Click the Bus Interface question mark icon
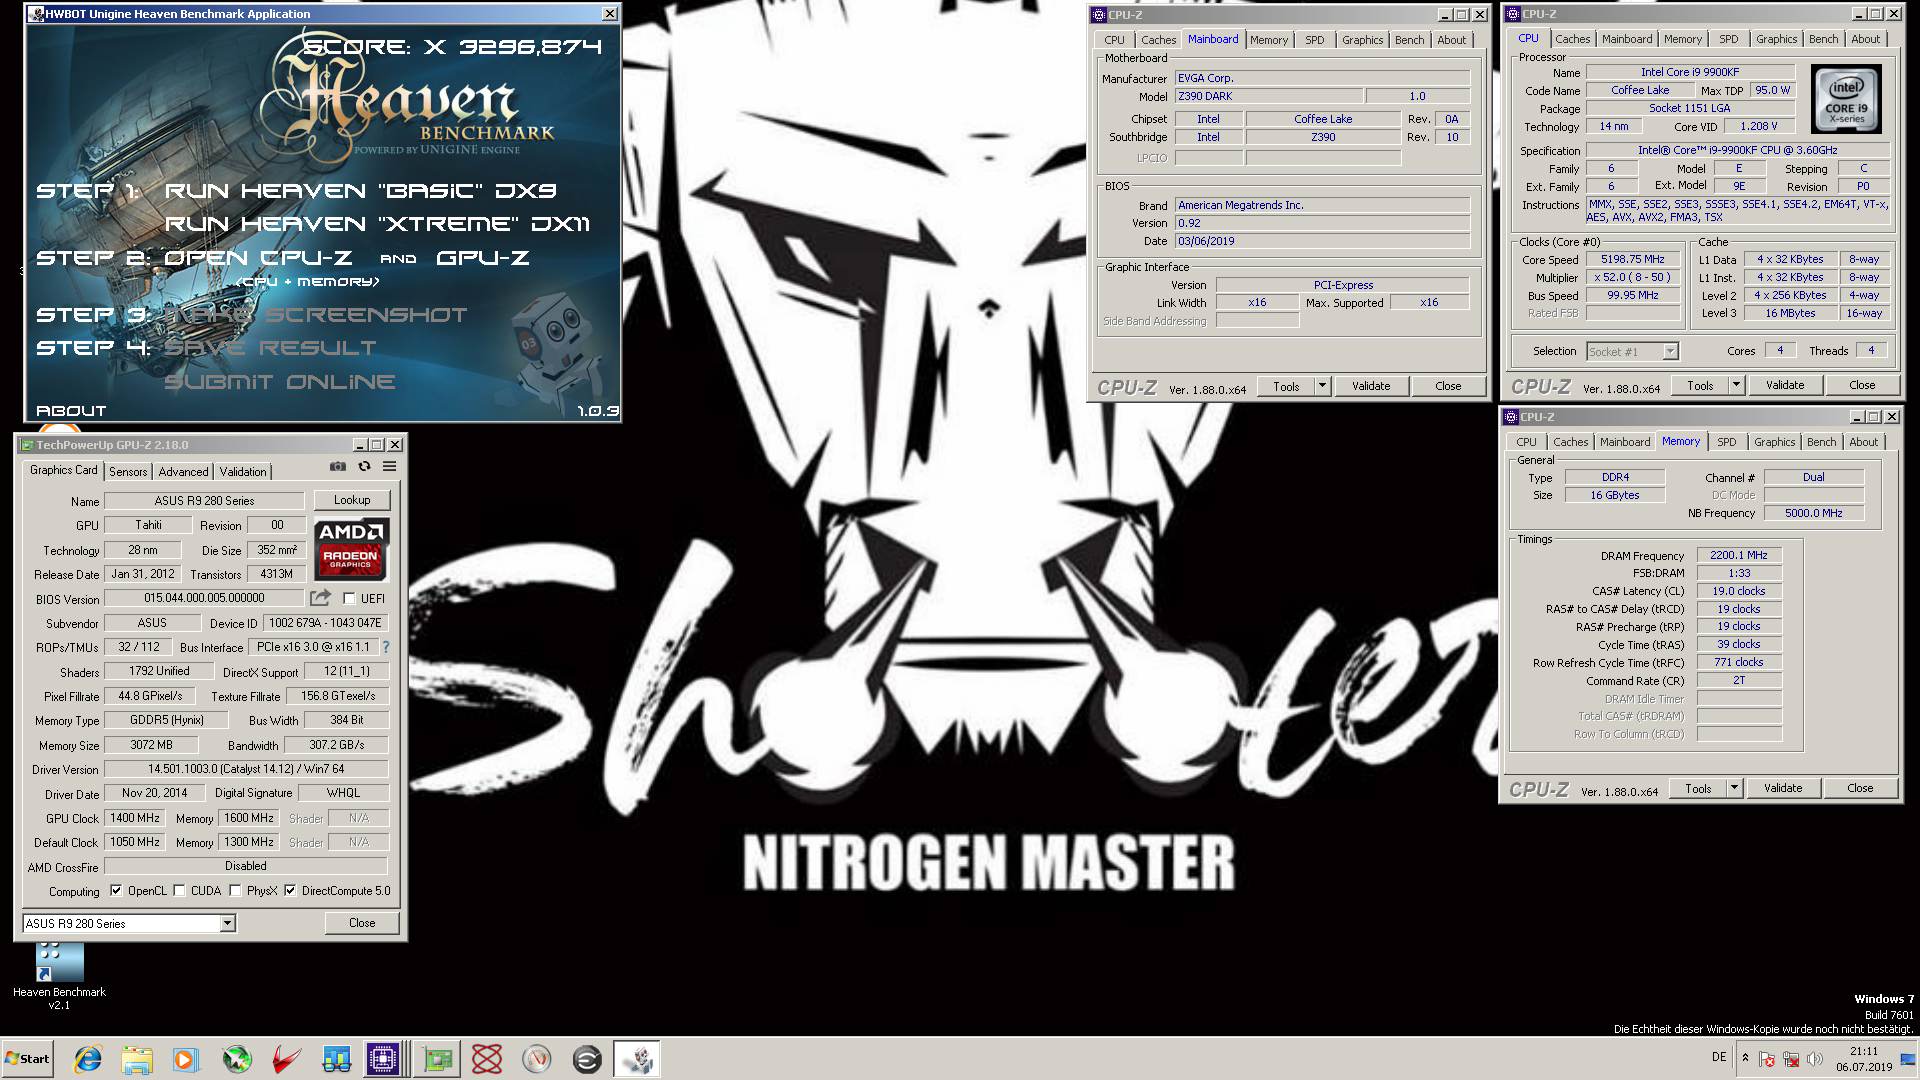This screenshot has width=1920, height=1080. point(386,647)
